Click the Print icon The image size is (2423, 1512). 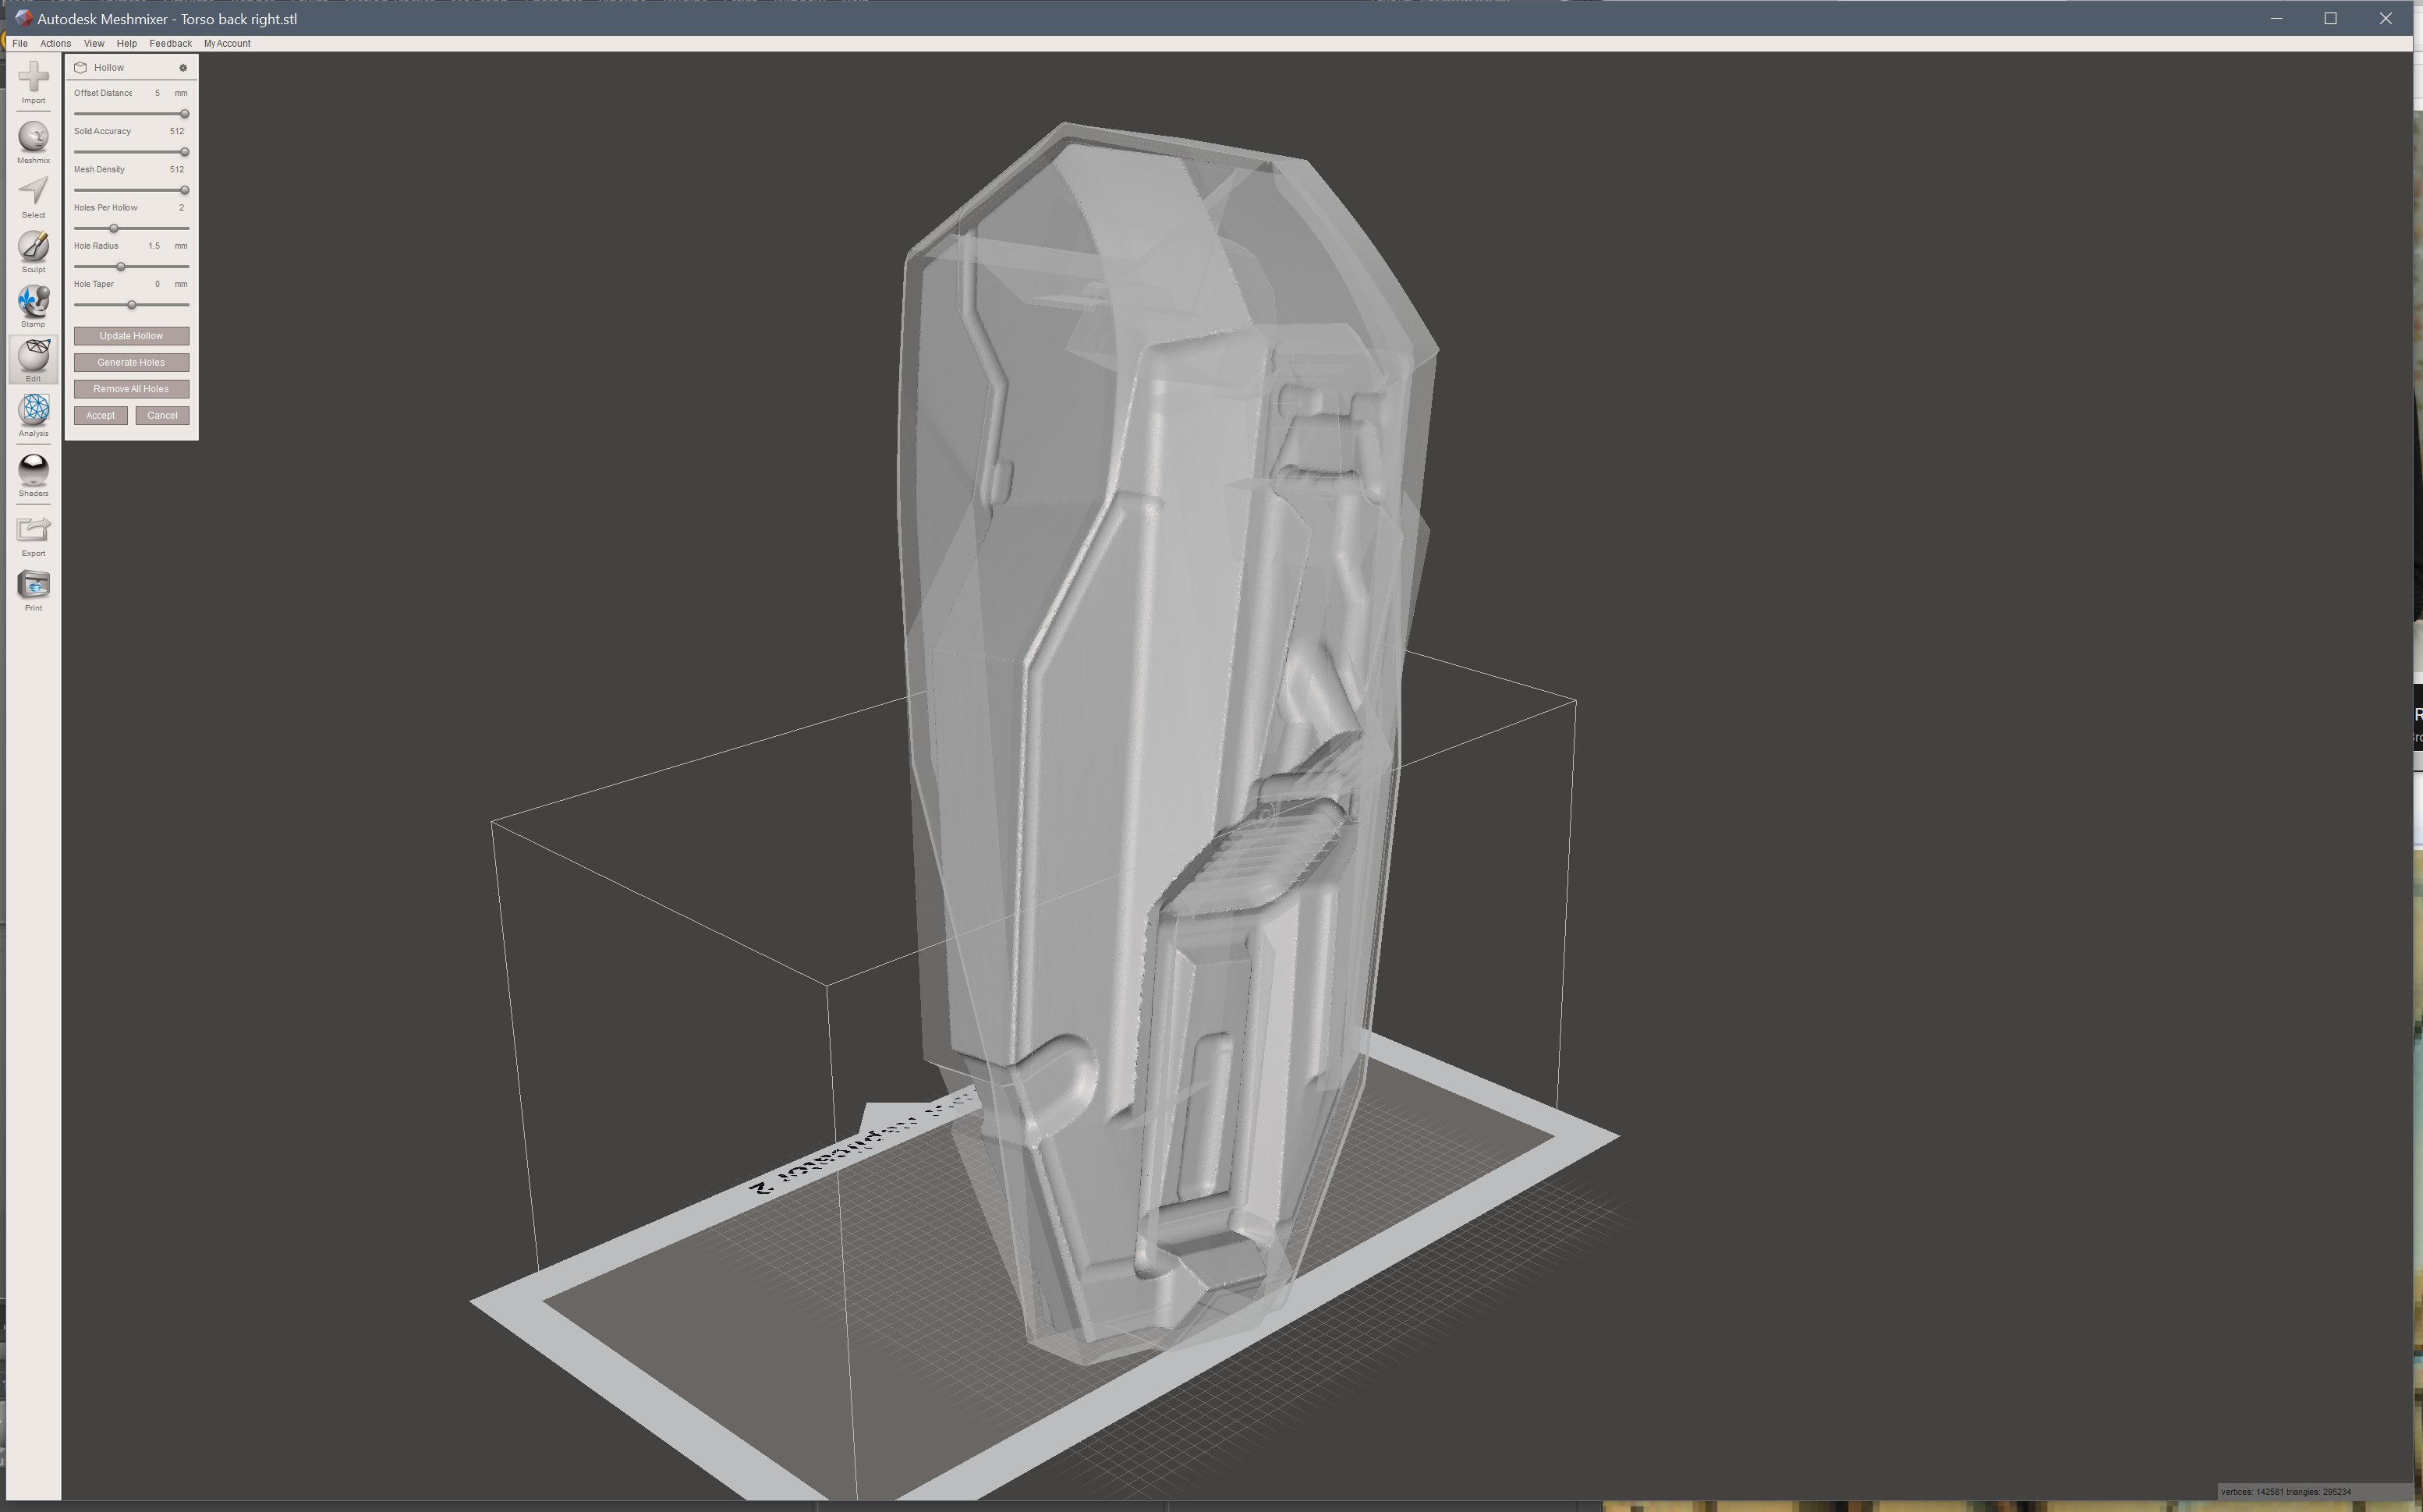pyautogui.click(x=33, y=585)
